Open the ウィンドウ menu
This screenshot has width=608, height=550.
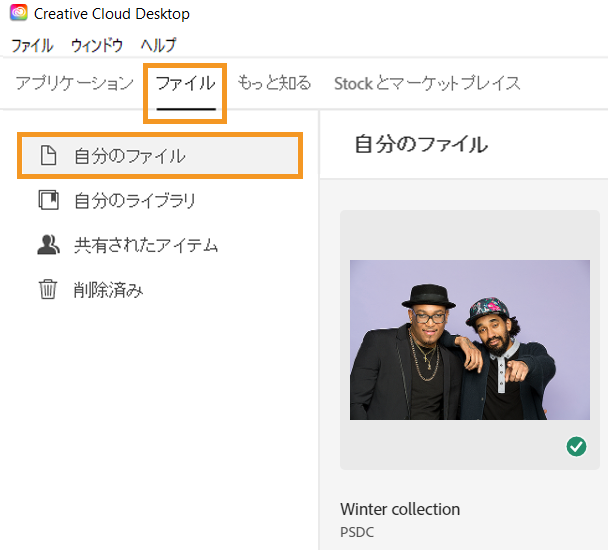tap(97, 45)
